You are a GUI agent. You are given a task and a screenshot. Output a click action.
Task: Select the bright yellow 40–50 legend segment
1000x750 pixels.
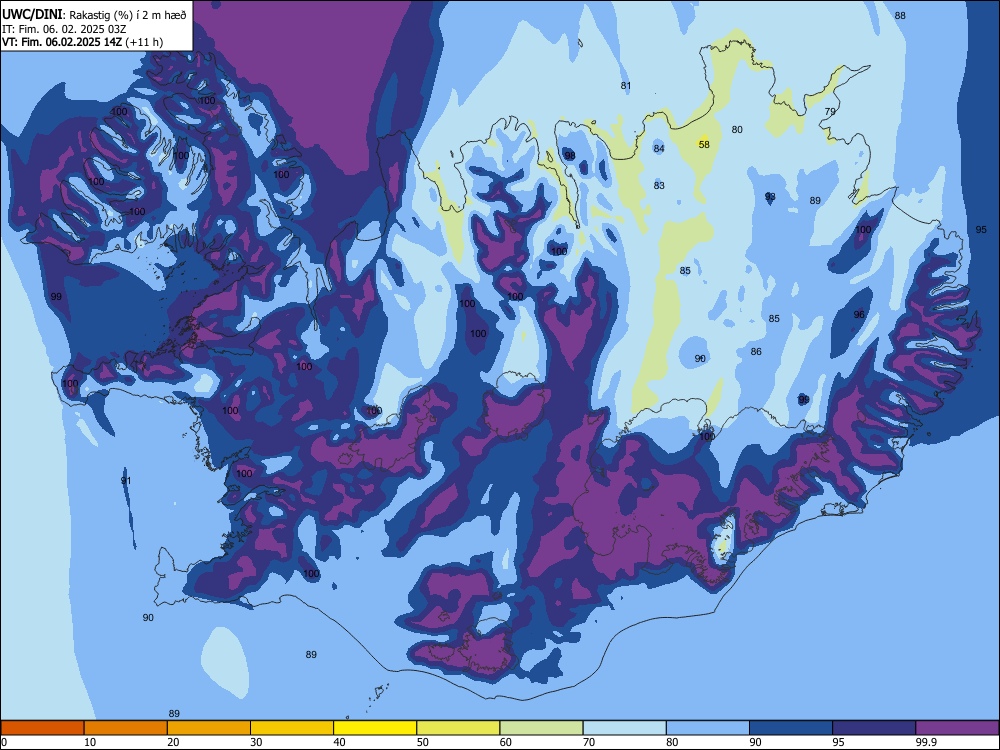point(375,728)
